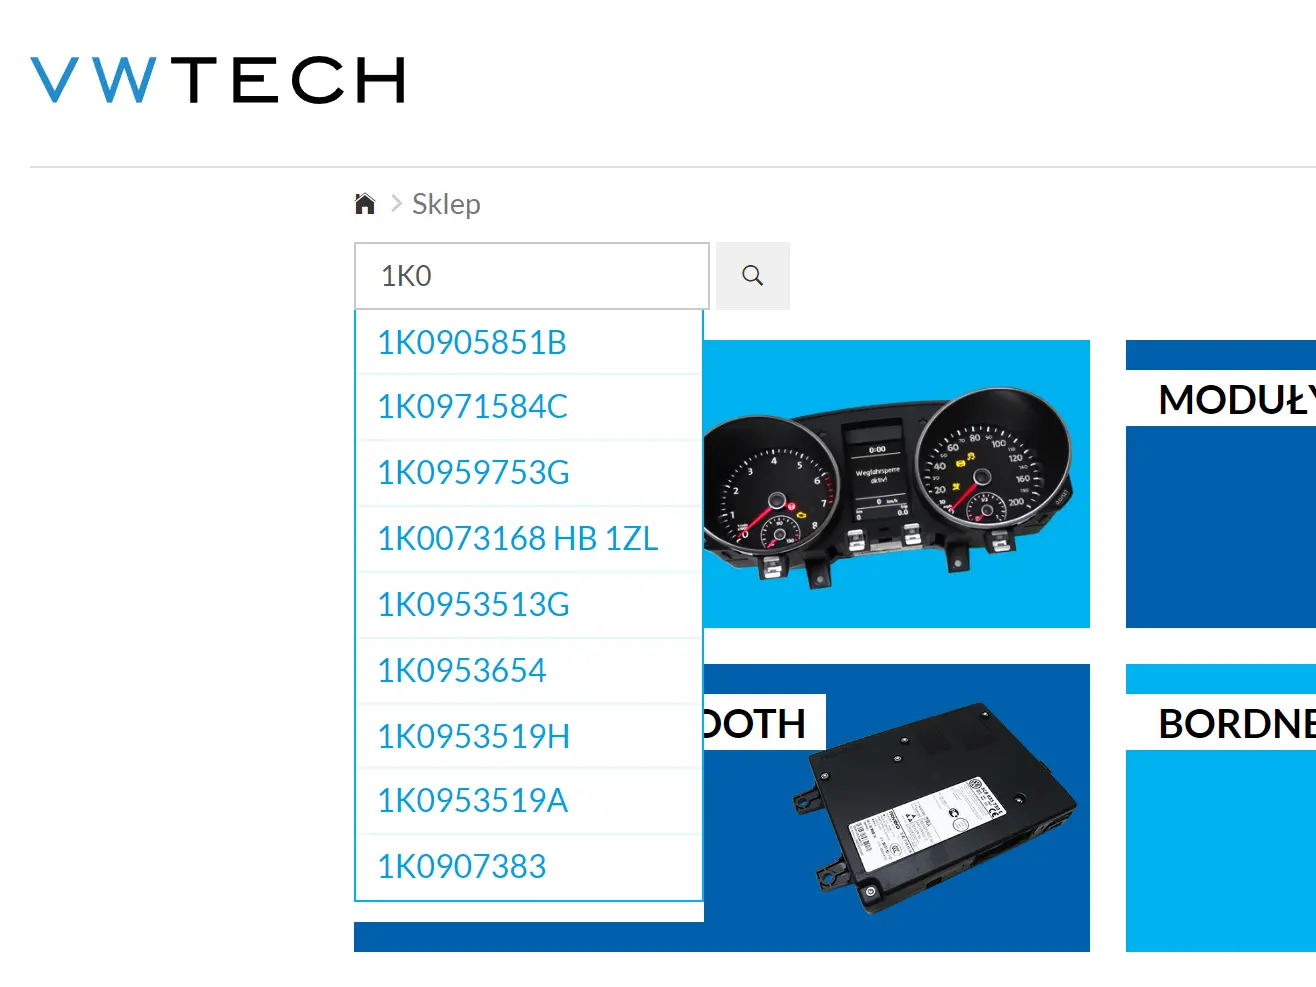Click the magnifier search button

click(x=753, y=276)
